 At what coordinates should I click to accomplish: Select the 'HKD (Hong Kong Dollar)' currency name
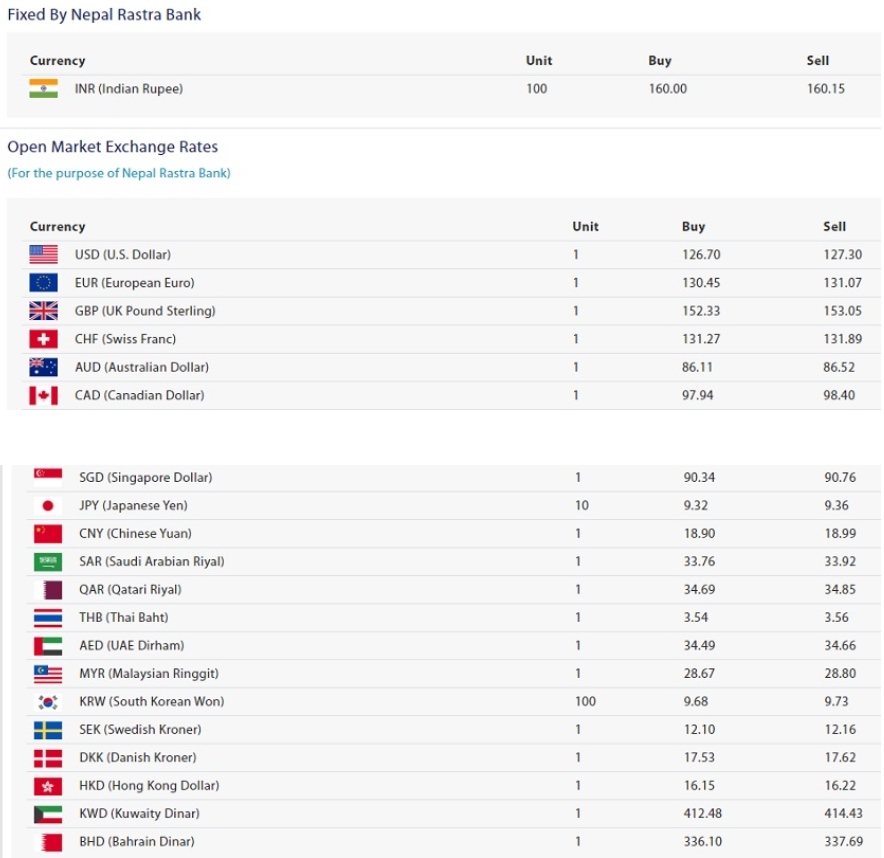(149, 785)
